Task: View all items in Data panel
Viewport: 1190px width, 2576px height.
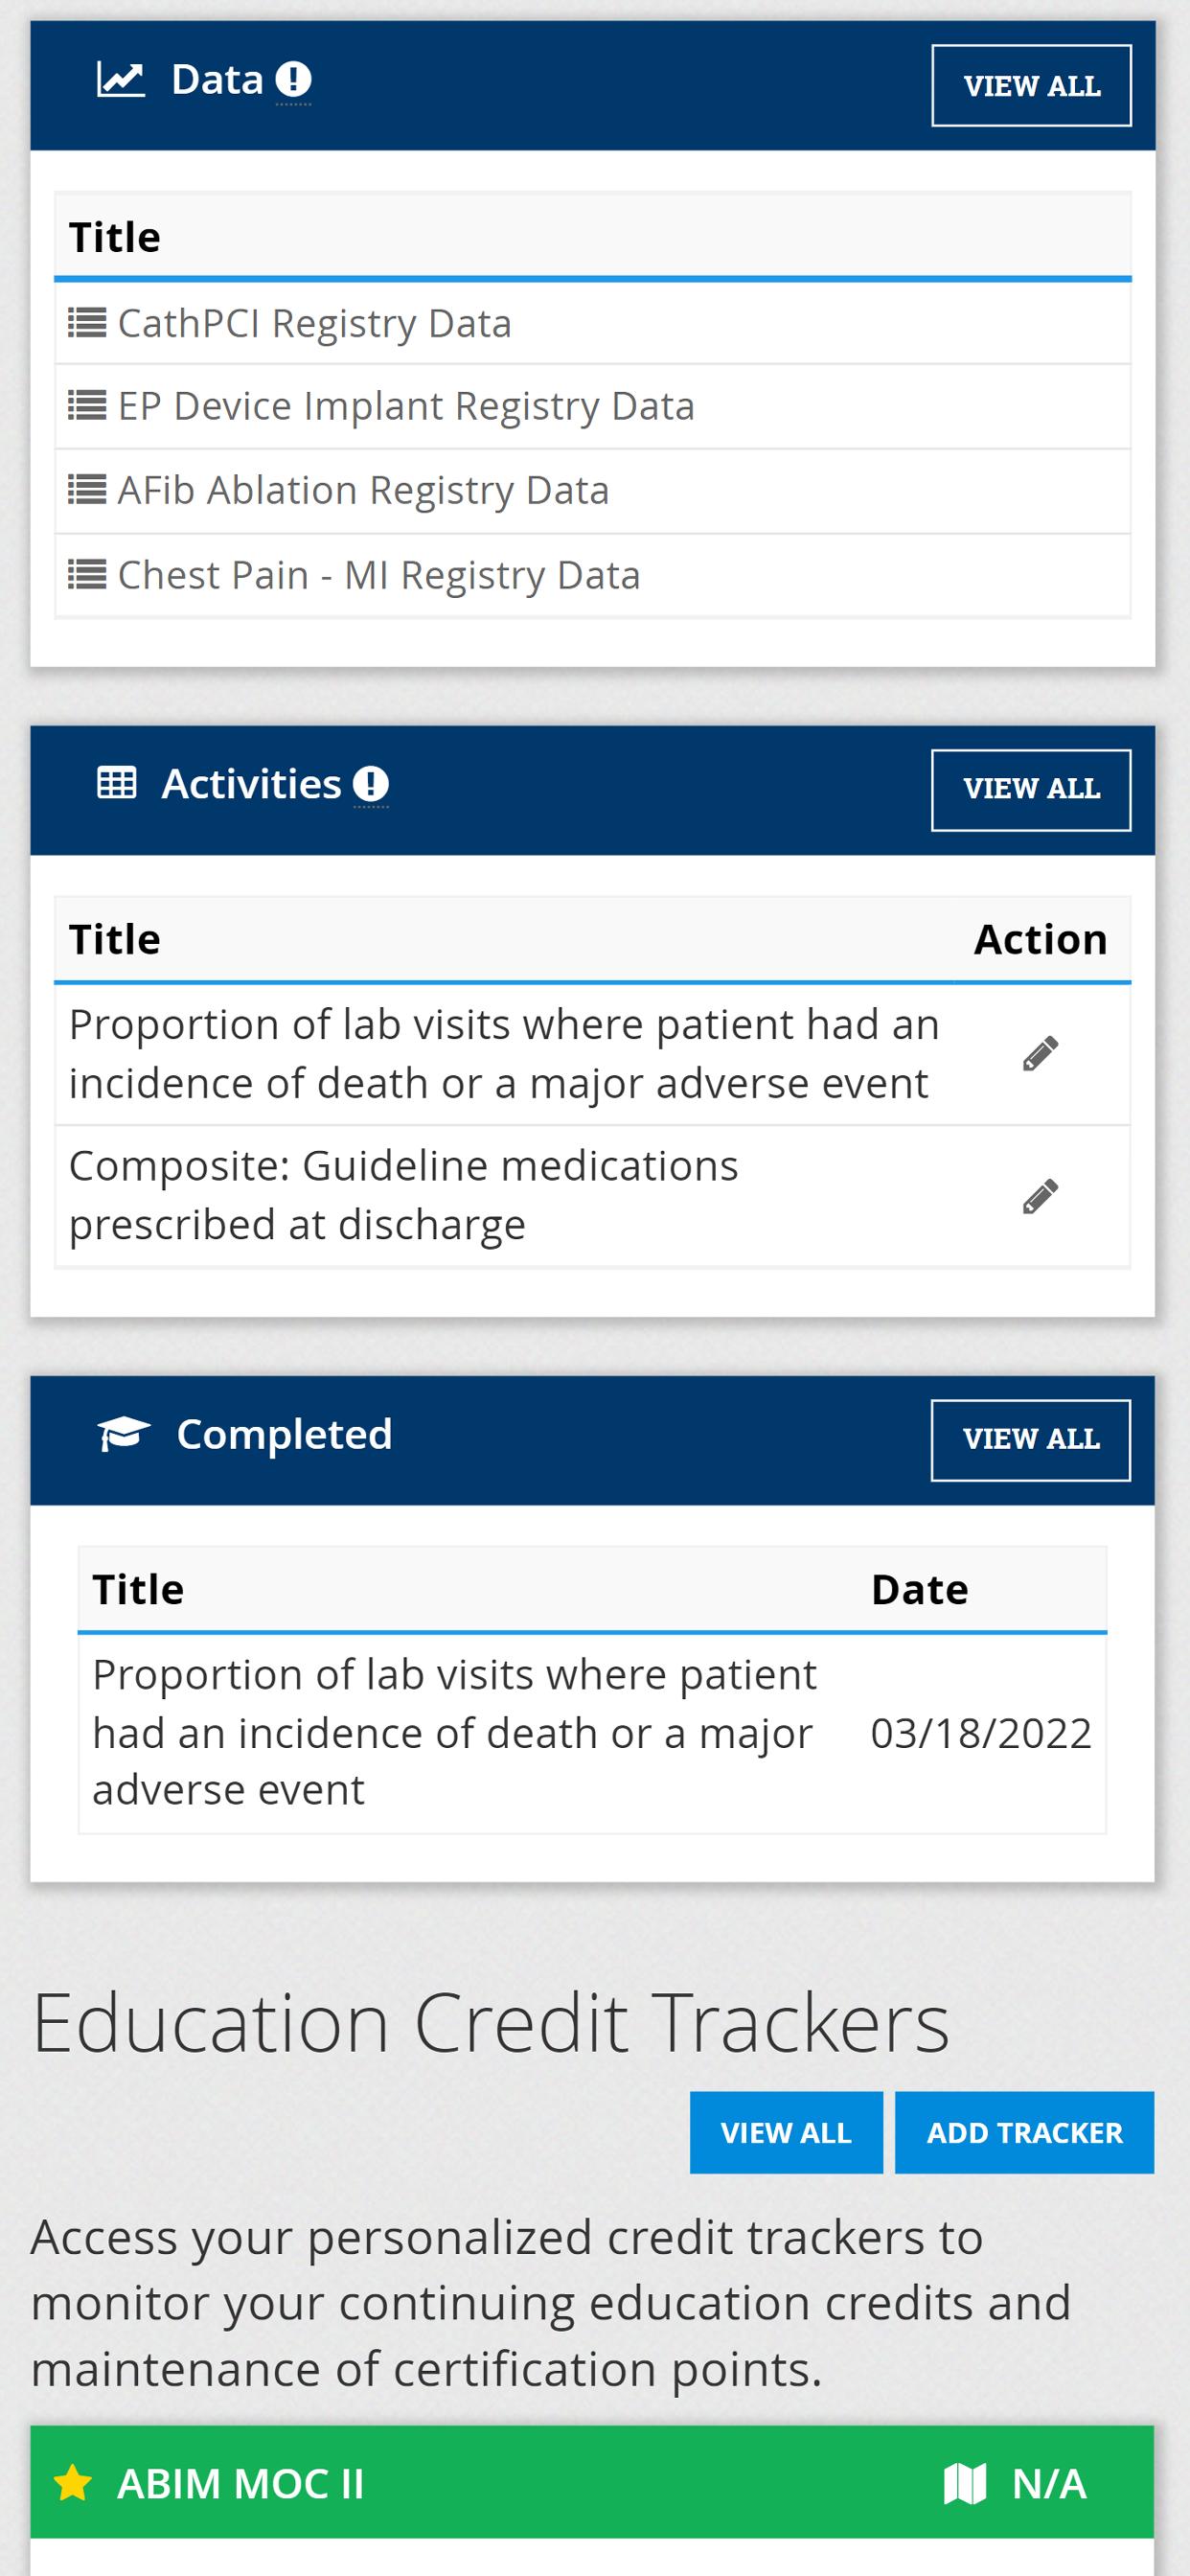Action: [x=1031, y=86]
